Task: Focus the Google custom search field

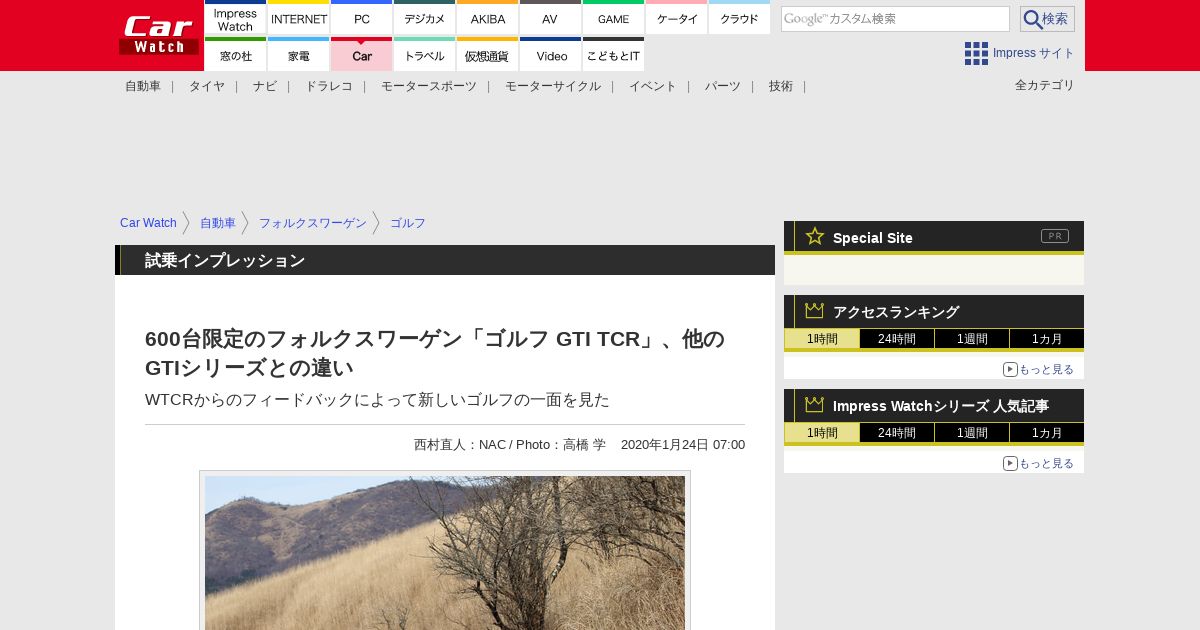Action: [x=895, y=19]
